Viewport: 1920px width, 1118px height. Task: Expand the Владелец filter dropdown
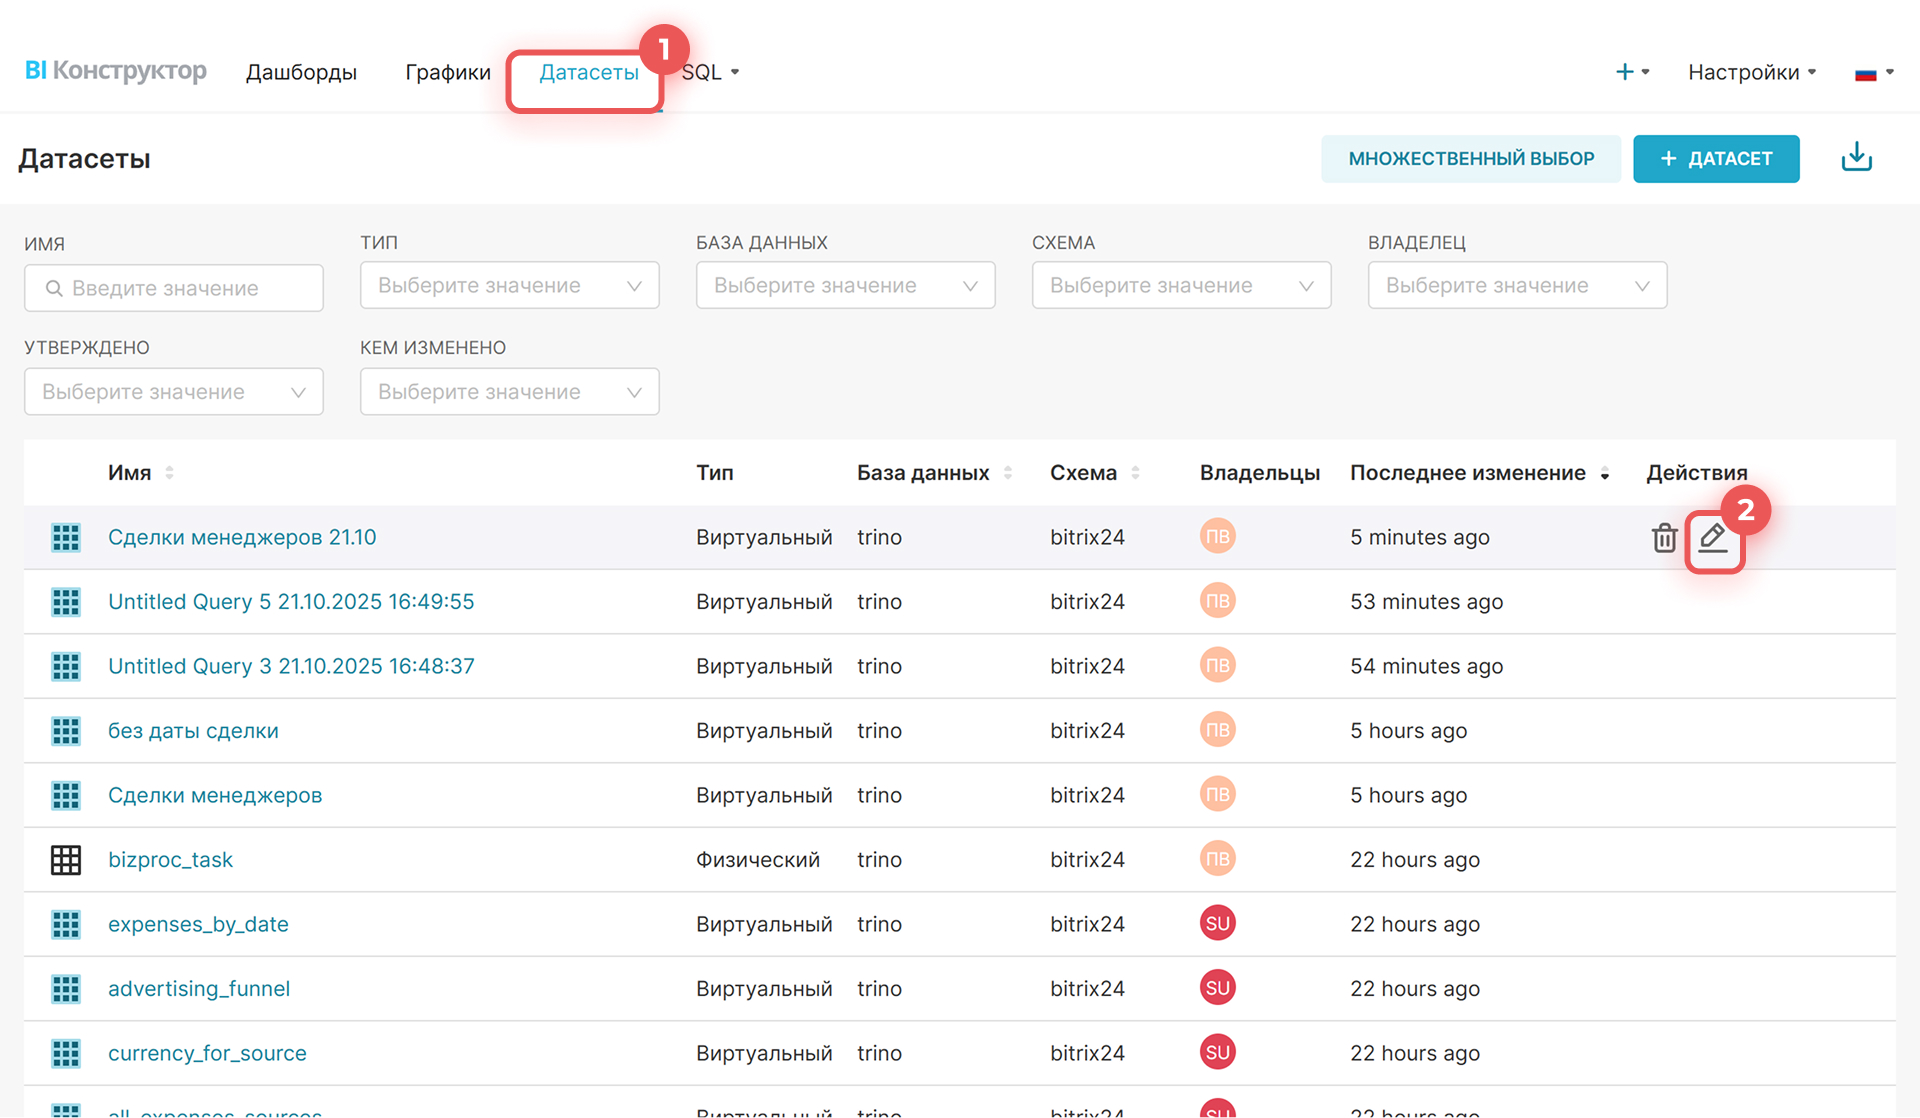[1516, 286]
